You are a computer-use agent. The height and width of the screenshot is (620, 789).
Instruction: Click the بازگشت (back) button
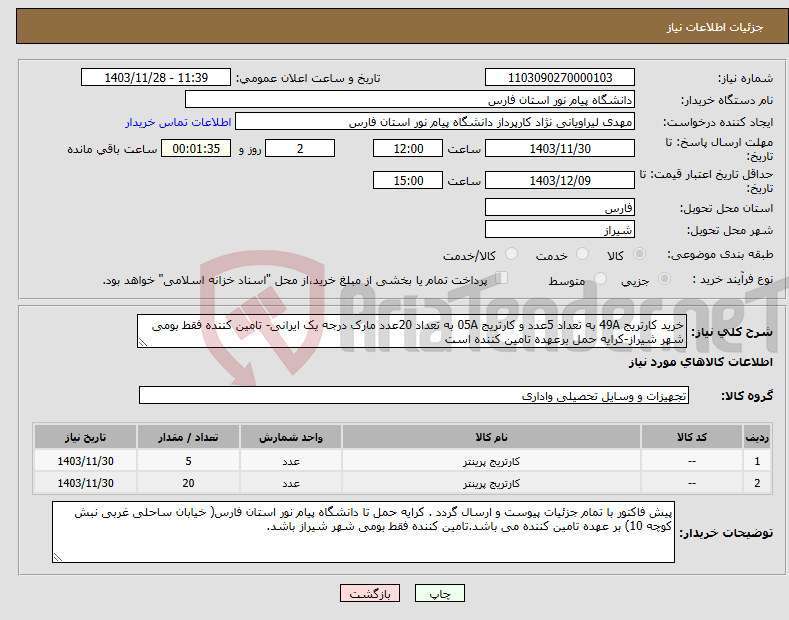coord(370,593)
